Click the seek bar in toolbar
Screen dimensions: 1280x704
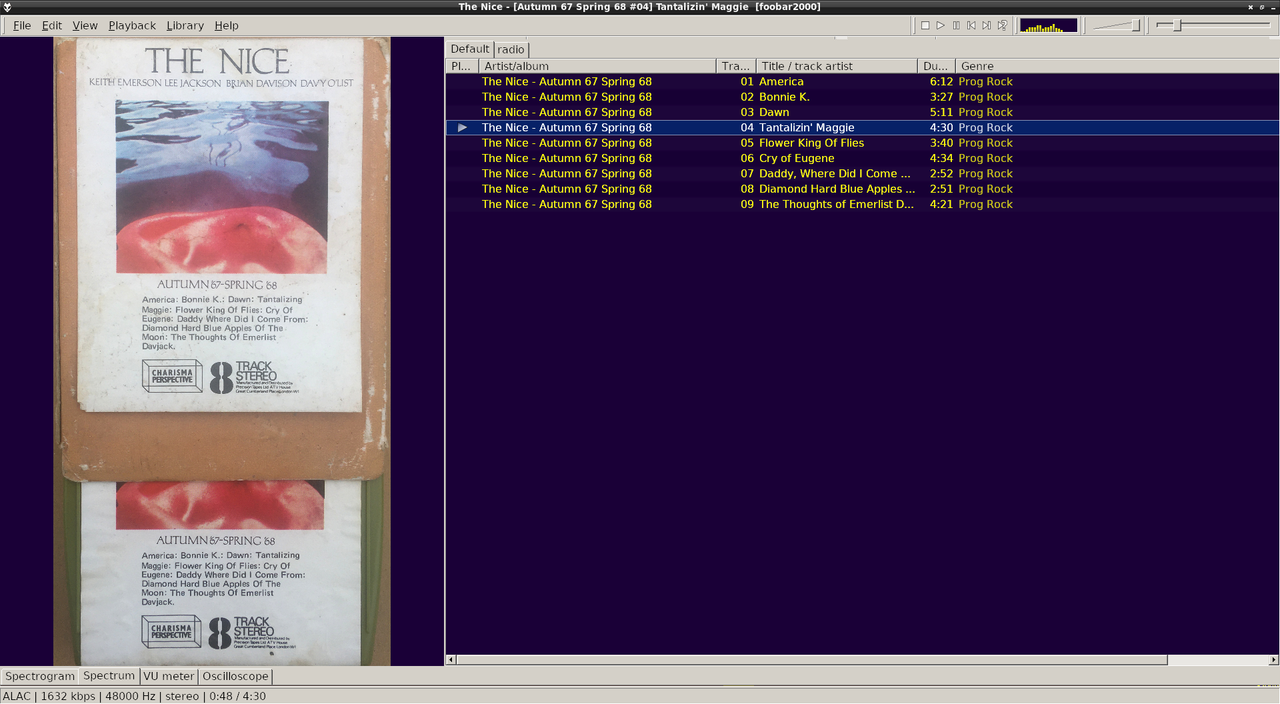coord(1214,25)
